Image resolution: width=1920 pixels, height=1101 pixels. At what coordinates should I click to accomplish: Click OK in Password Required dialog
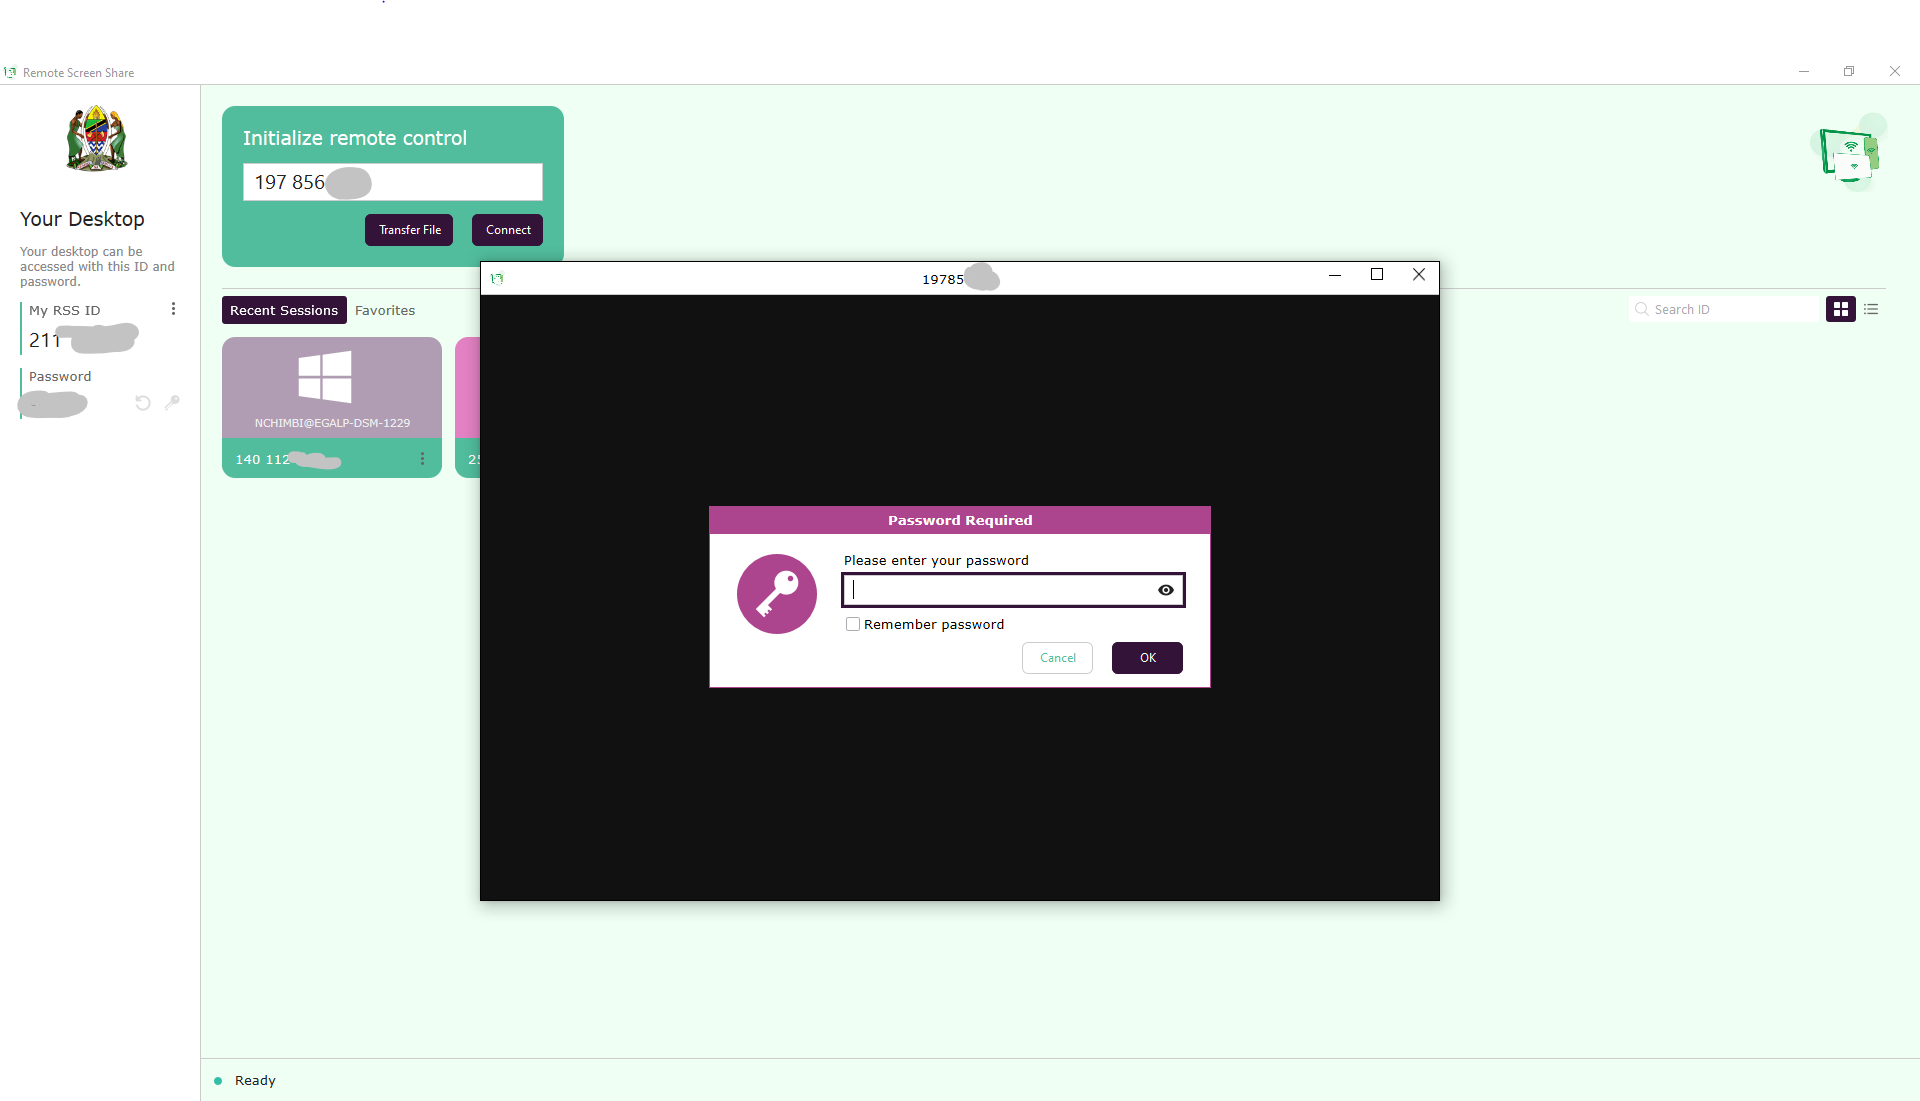(x=1146, y=658)
